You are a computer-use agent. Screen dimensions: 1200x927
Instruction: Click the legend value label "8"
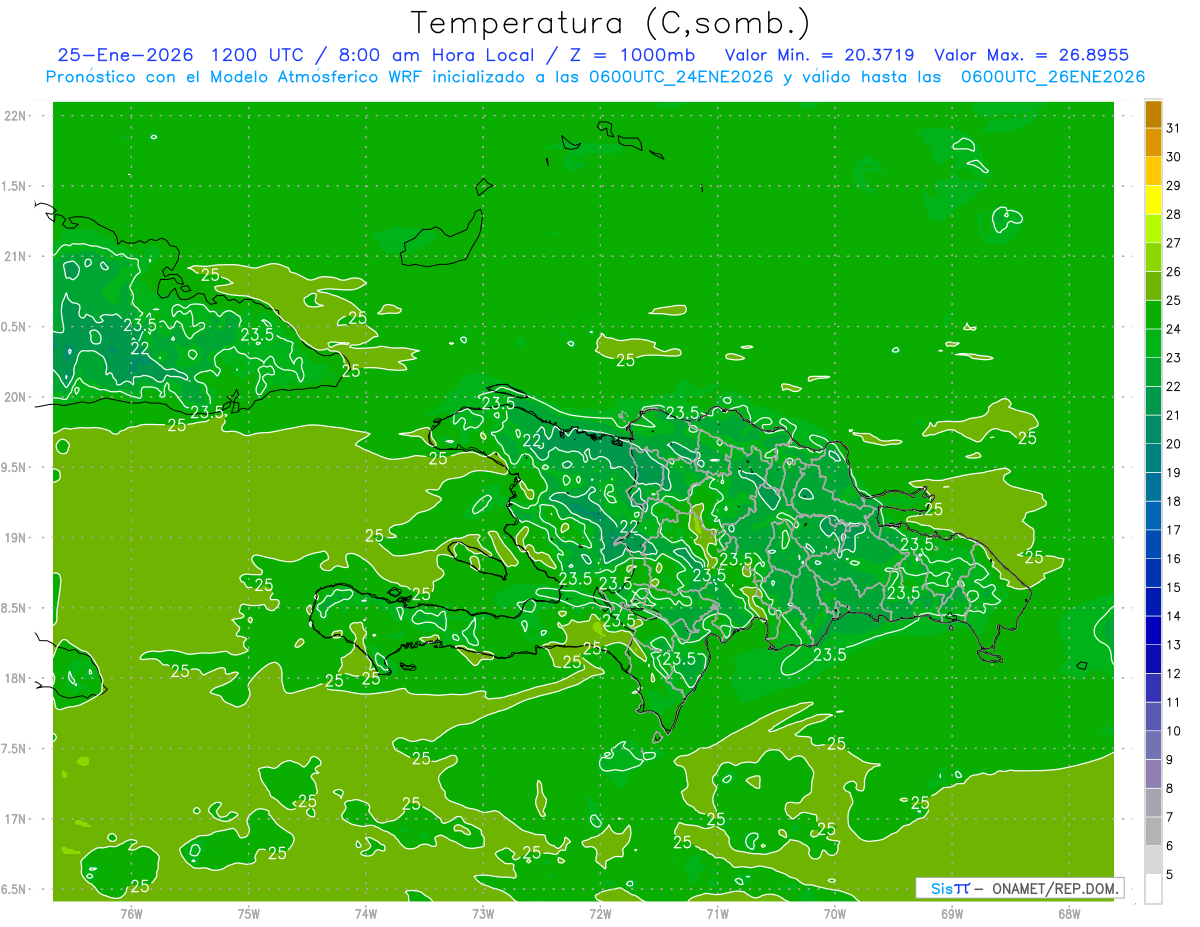[1170, 788]
